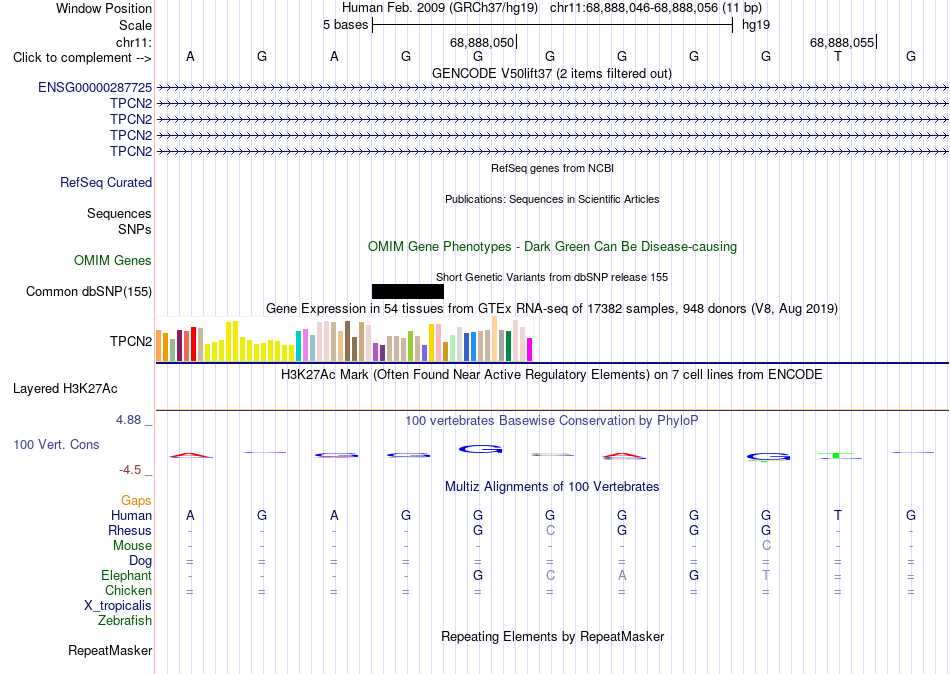Click the C base in the Mouse row
950x674 pixels.
(766, 546)
